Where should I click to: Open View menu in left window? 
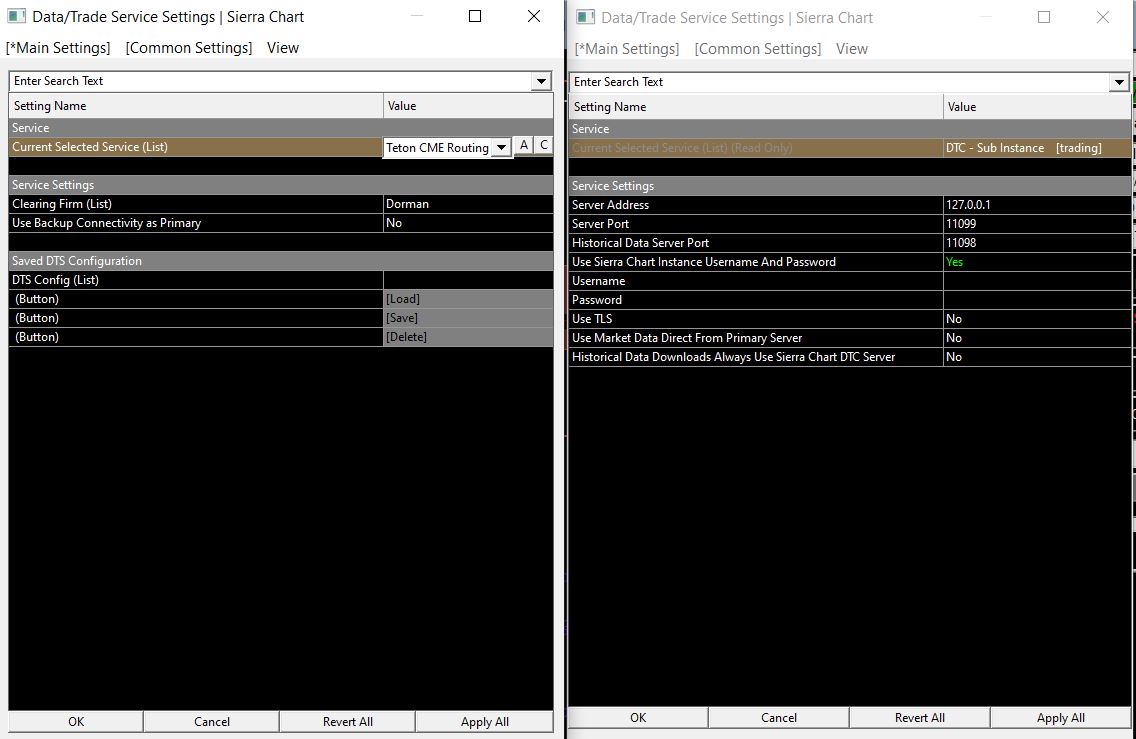(283, 48)
